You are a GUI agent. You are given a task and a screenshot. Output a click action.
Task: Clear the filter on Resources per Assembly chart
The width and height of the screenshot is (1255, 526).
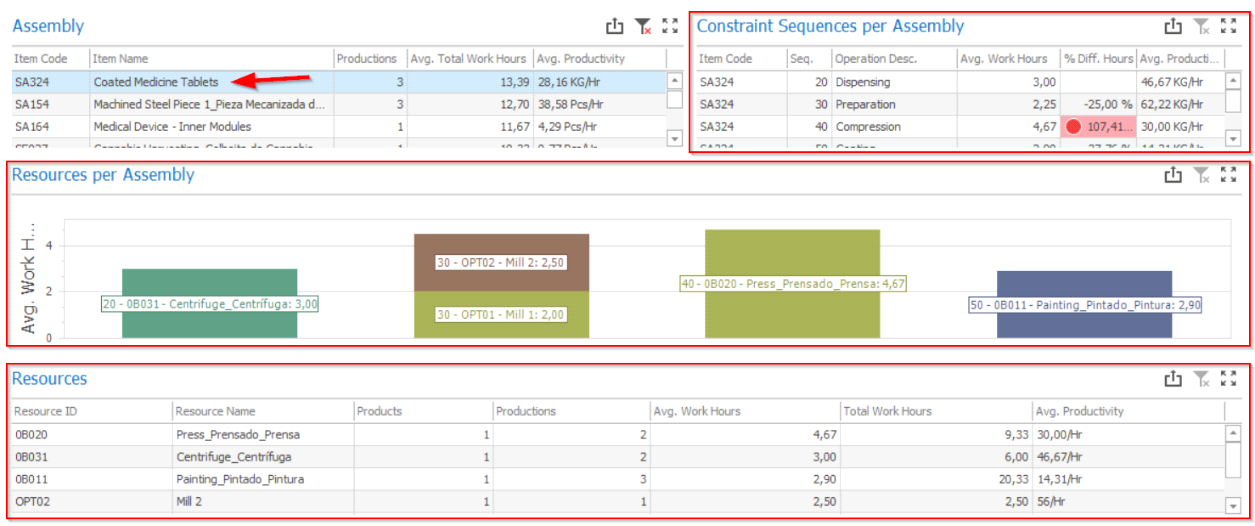coord(1202,175)
